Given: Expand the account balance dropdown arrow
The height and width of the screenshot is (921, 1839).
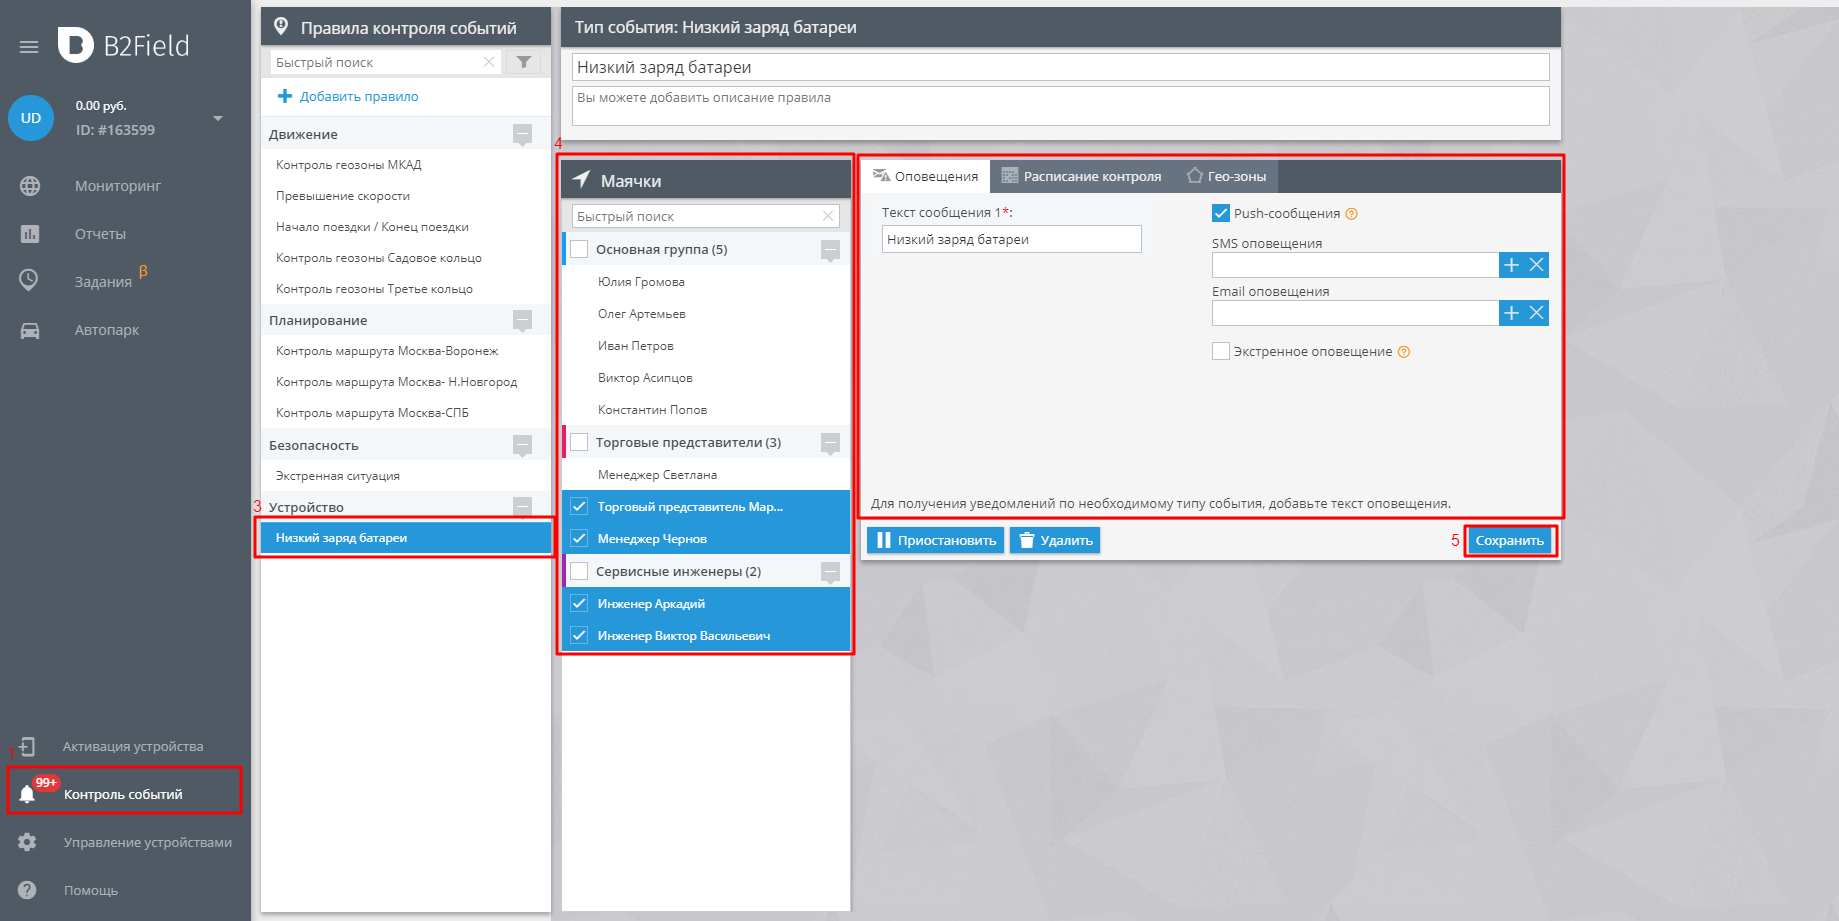Looking at the screenshot, I should click(x=218, y=118).
